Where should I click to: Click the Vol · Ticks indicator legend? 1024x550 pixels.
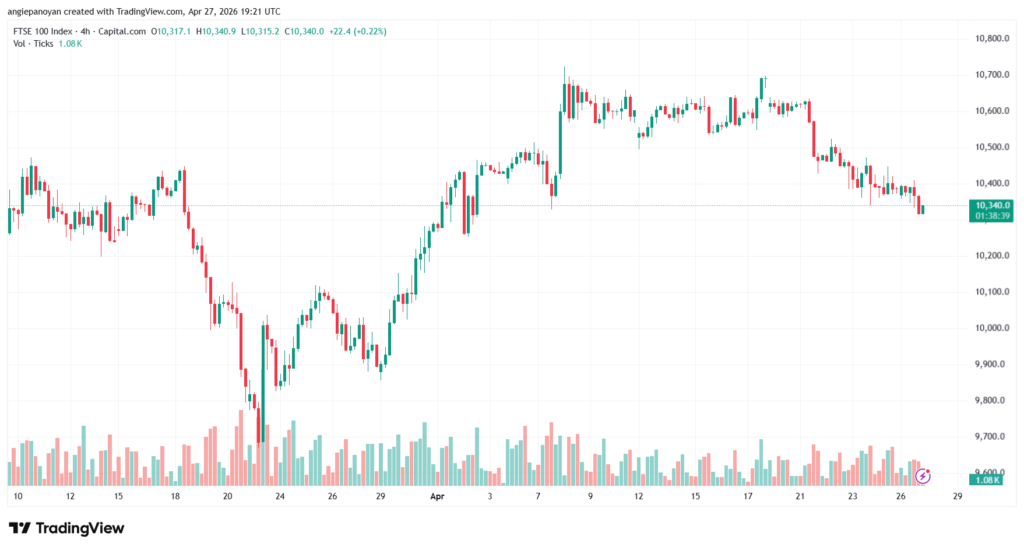[x=35, y=45]
